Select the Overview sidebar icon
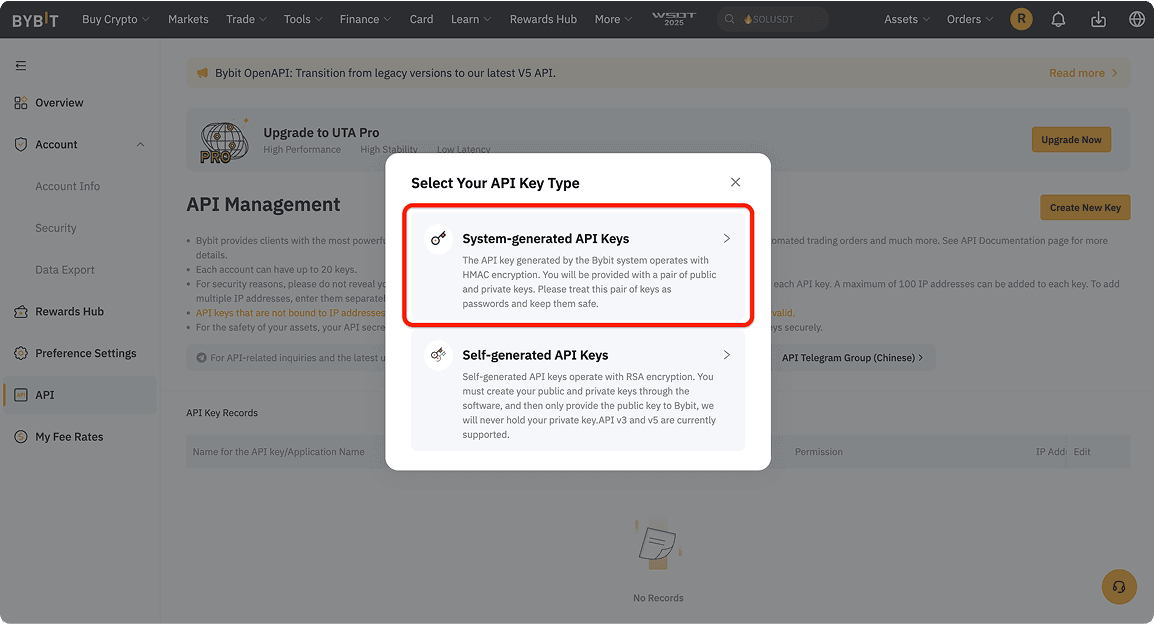This screenshot has height=624, width=1154. point(20,102)
